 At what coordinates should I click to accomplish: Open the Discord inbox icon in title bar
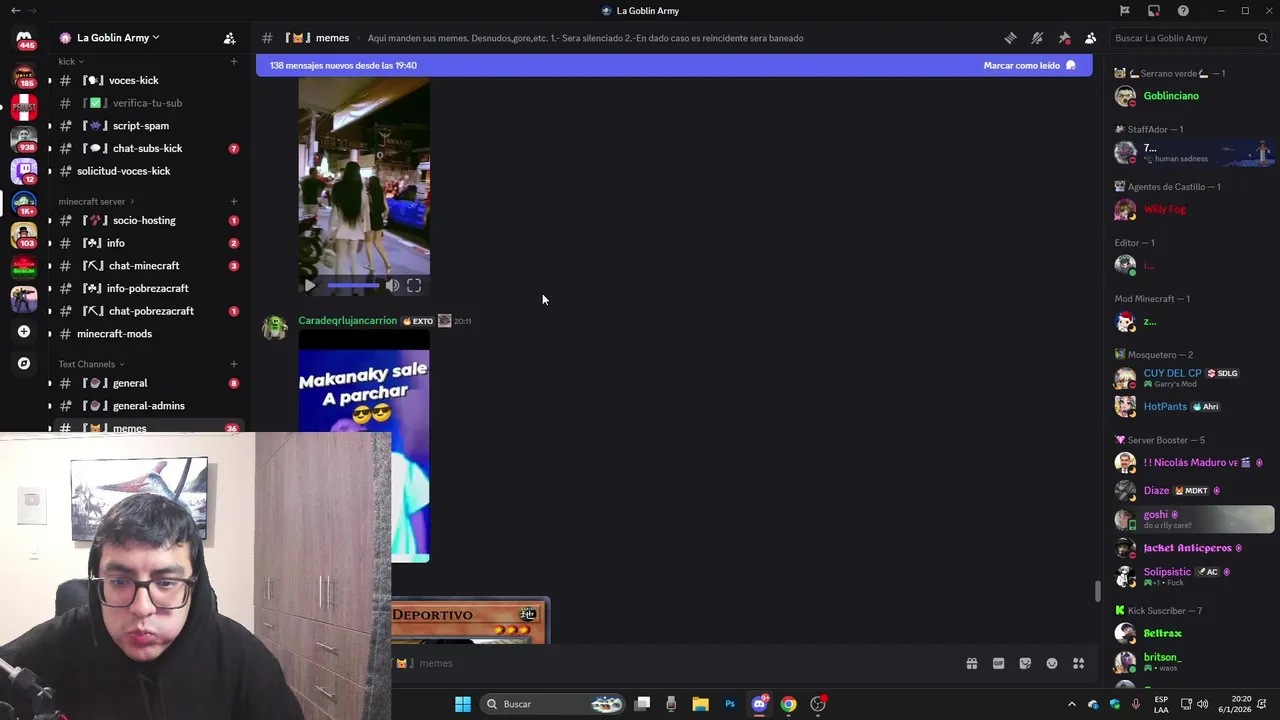point(1154,11)
